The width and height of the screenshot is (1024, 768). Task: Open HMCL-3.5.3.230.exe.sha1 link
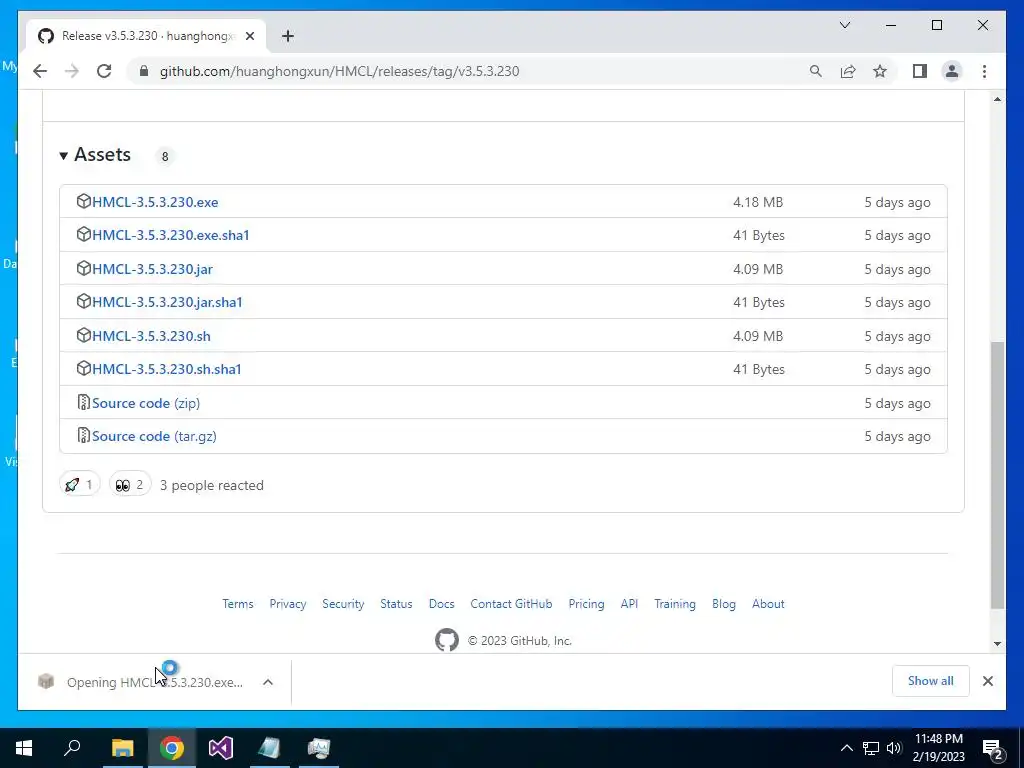(x=170, y=235)
